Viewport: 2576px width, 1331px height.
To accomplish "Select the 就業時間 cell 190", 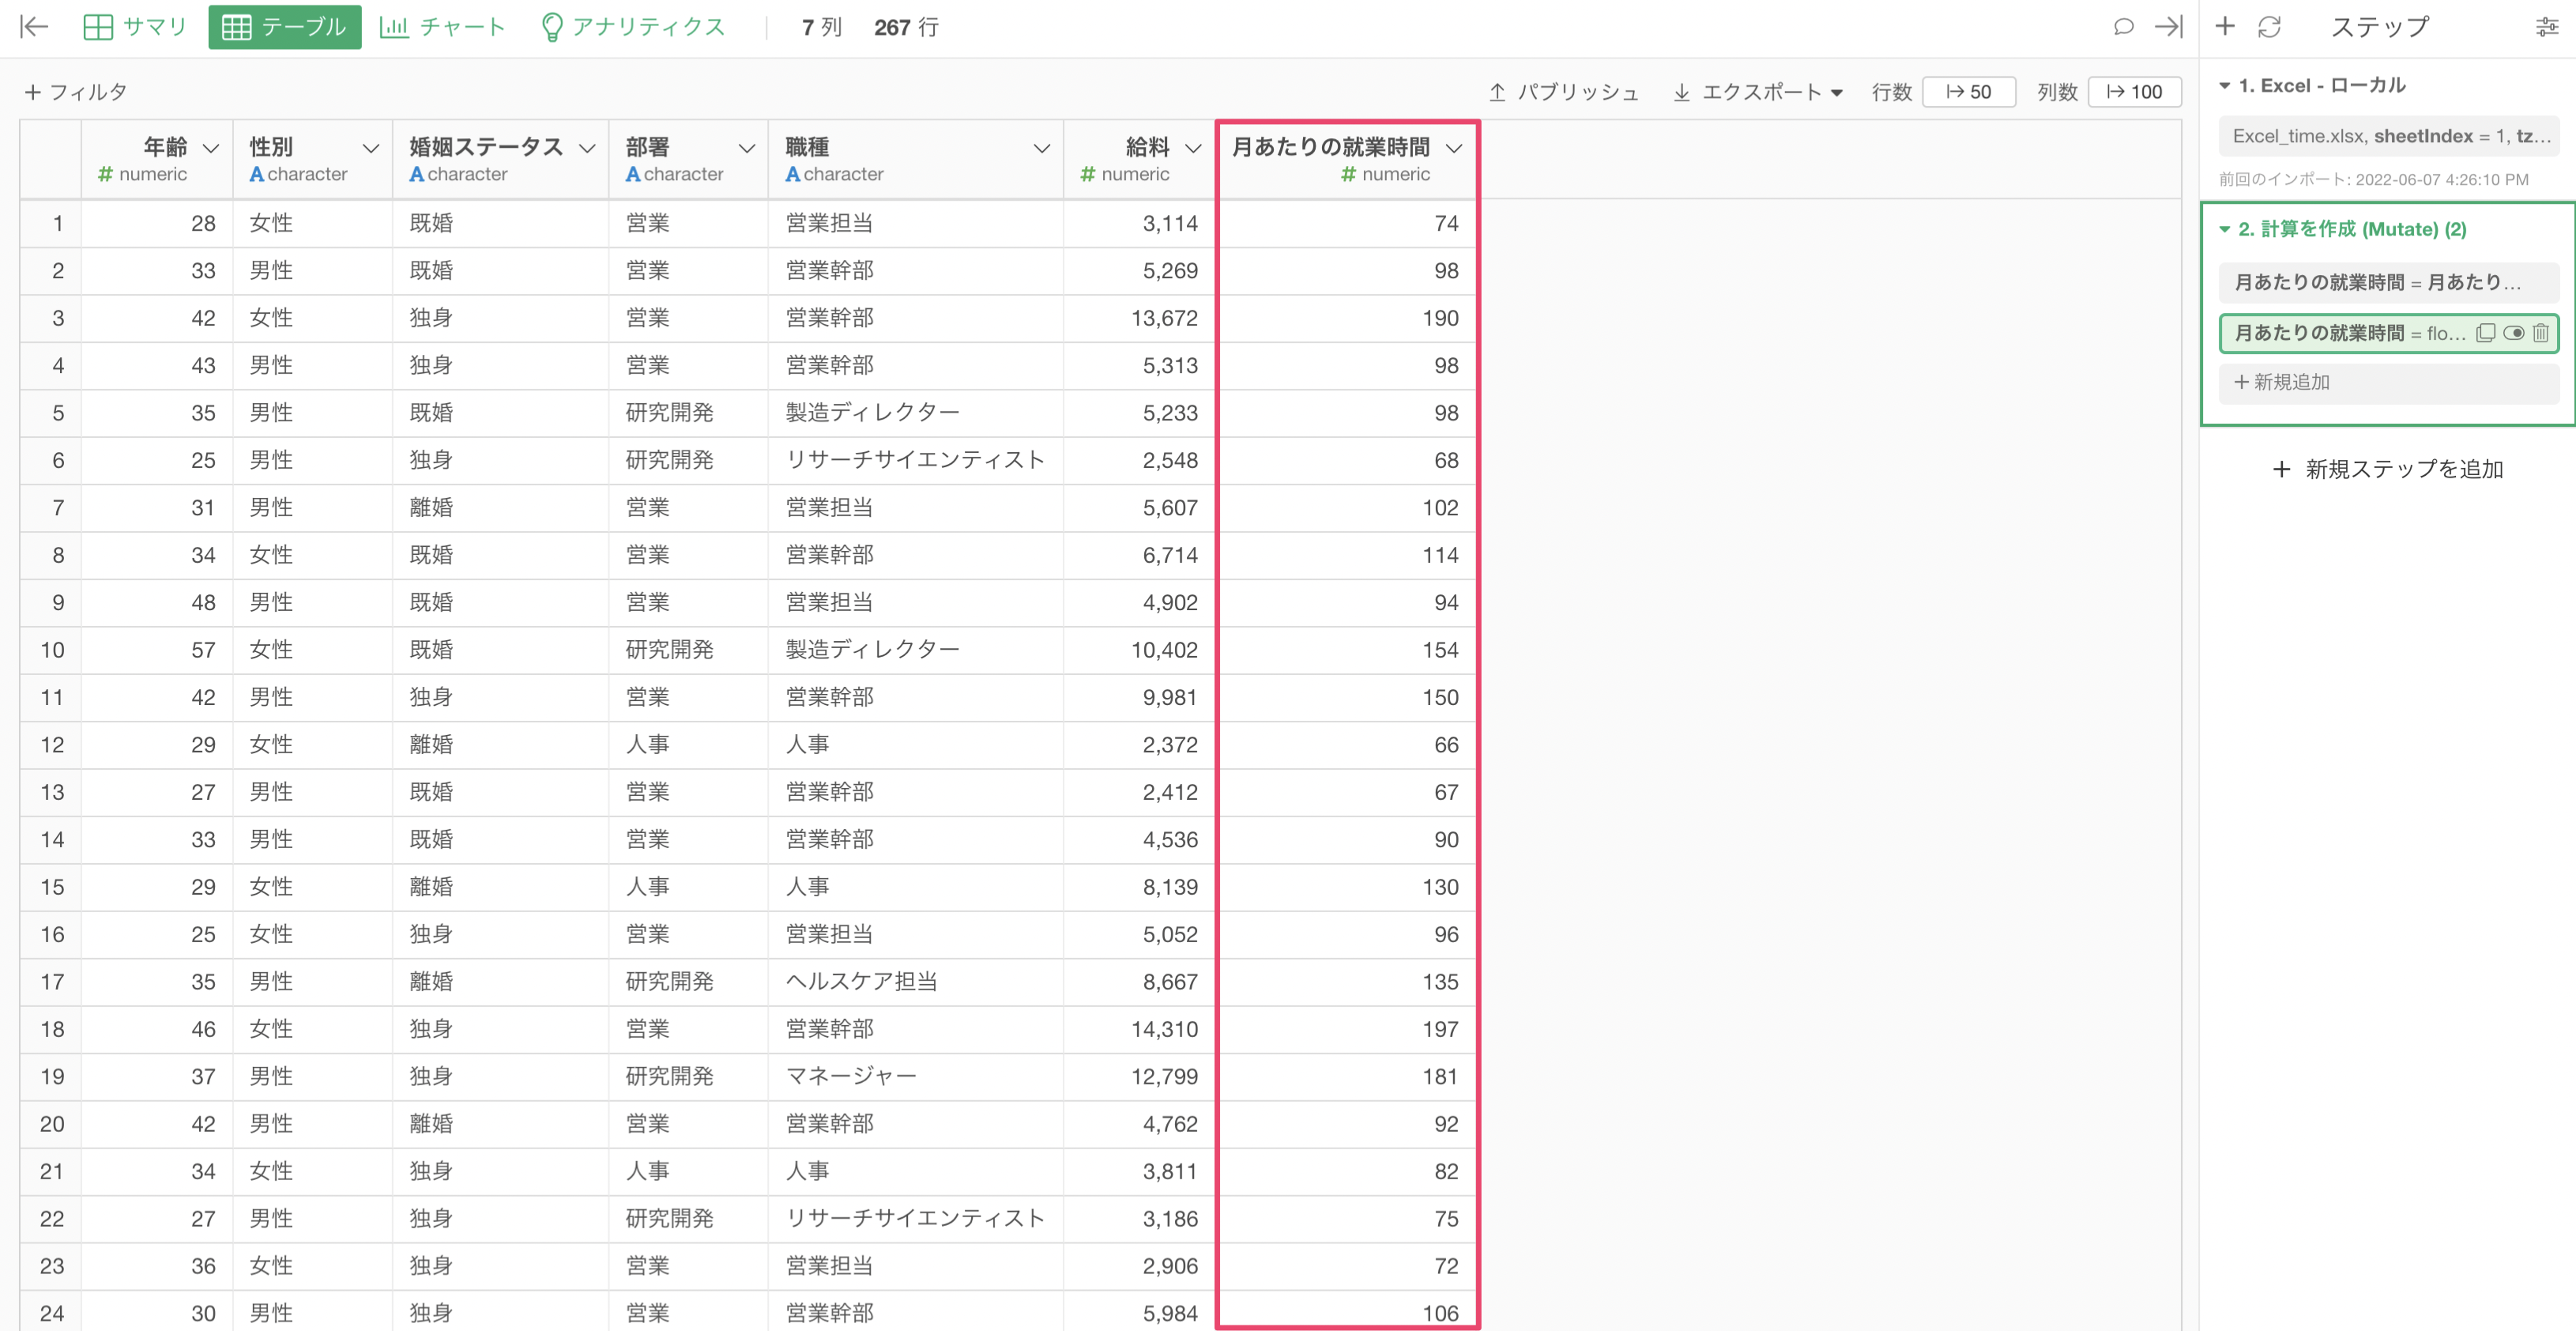I will pyautogui.click(x=1348, y=318).
